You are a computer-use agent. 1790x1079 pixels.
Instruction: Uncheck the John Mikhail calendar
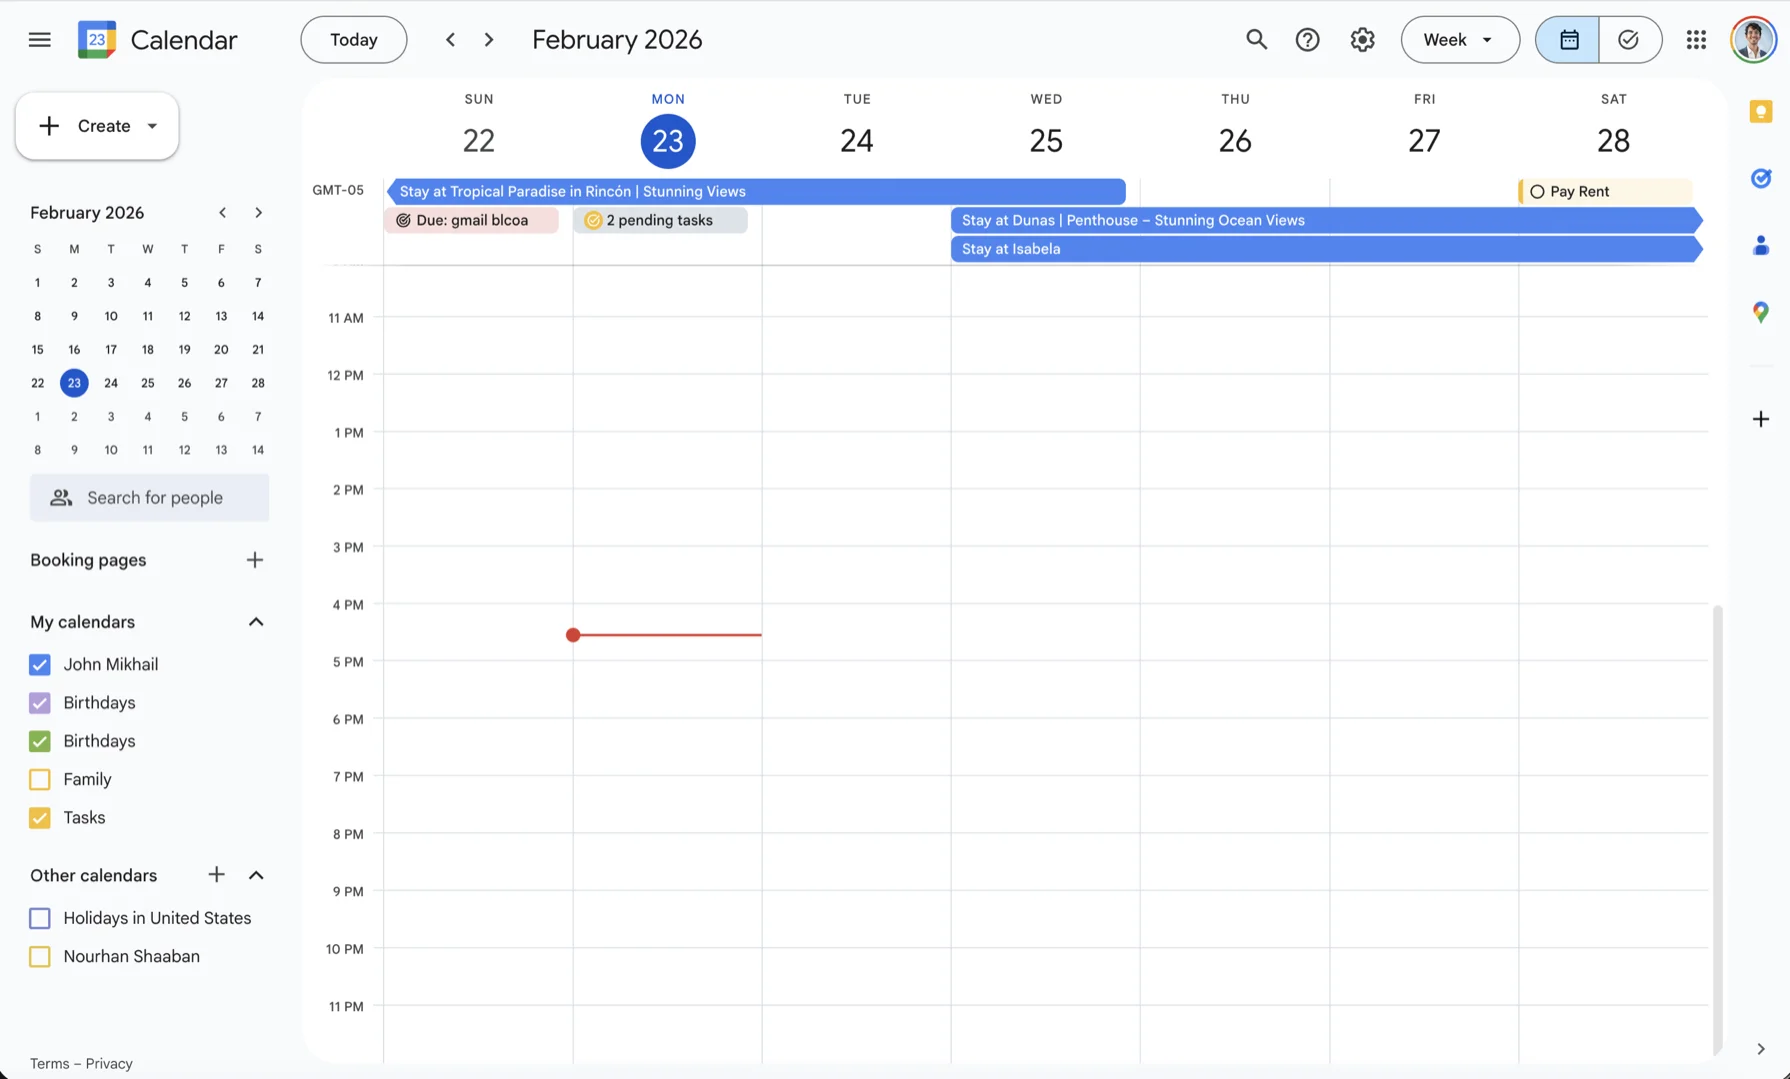pyautogui.click(x=40, y=665)
